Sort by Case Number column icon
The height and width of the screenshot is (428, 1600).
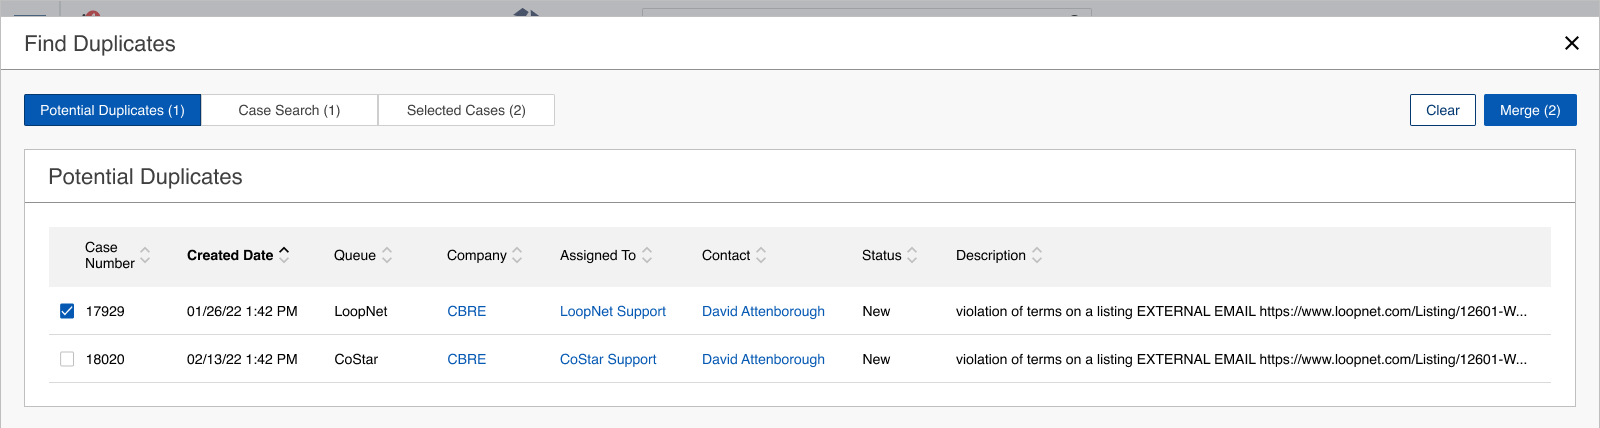tap(145, 255)
